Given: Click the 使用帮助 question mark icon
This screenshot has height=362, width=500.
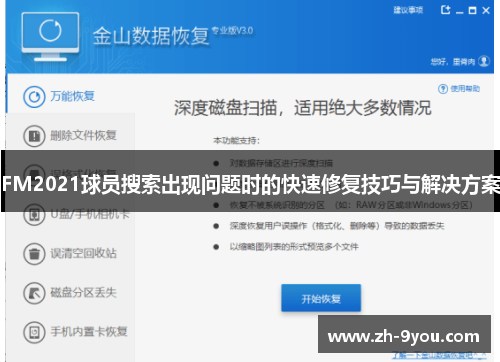Looking at the screenshot, I should (443, 89).
